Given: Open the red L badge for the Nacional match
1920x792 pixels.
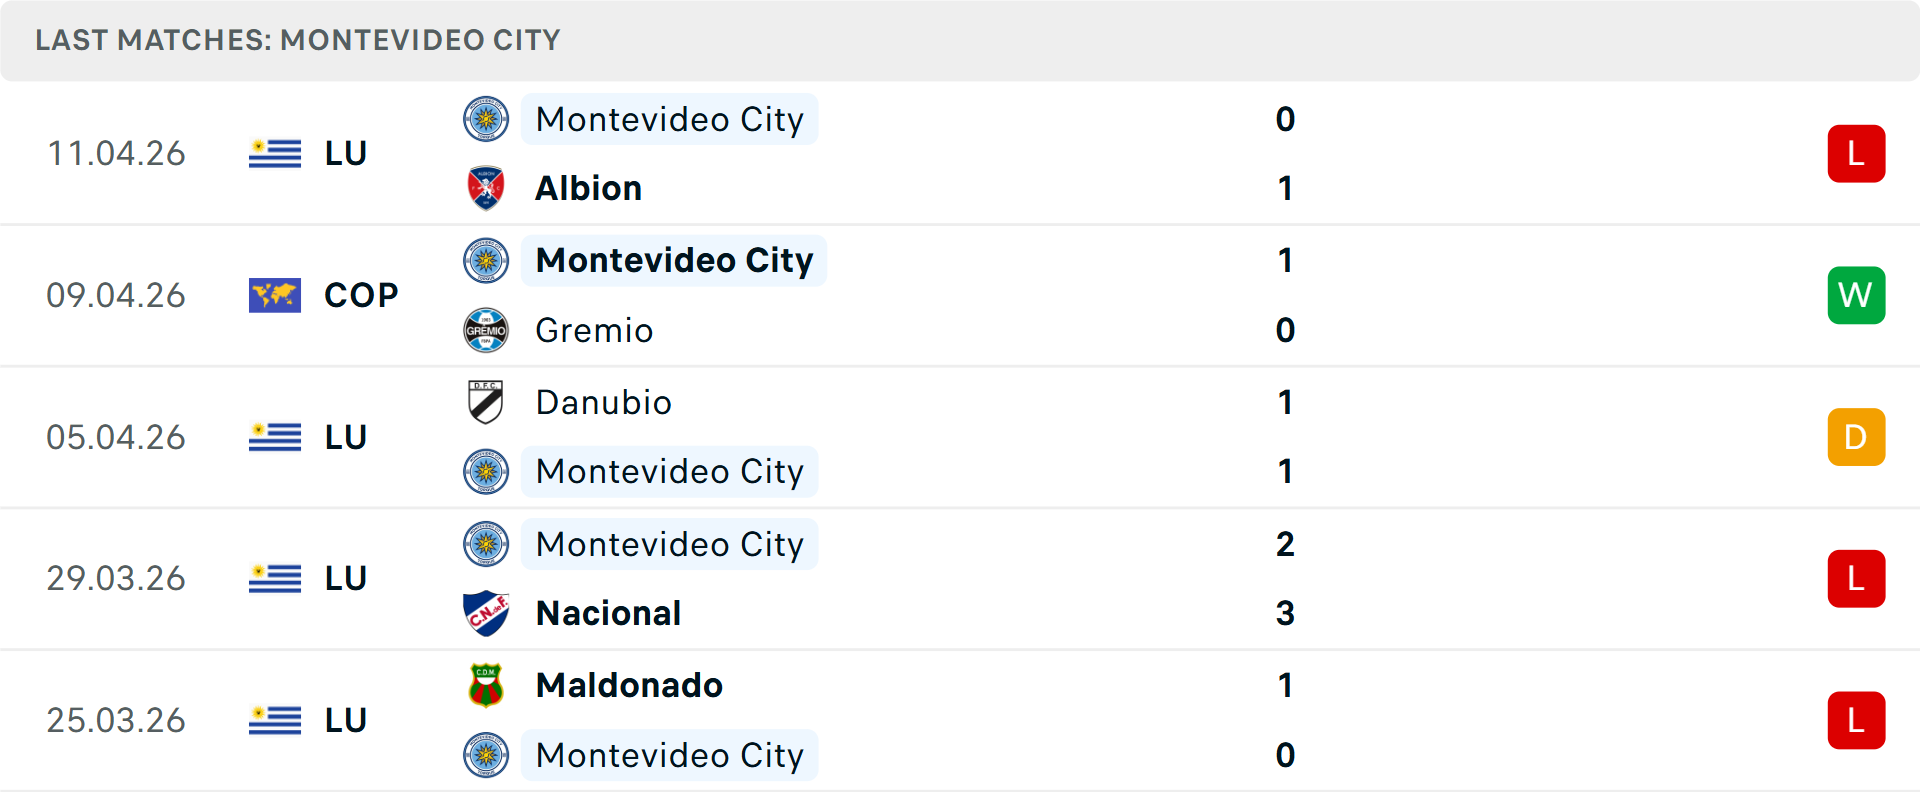Looking at the screenshot, I should (x=1856, y=579).
